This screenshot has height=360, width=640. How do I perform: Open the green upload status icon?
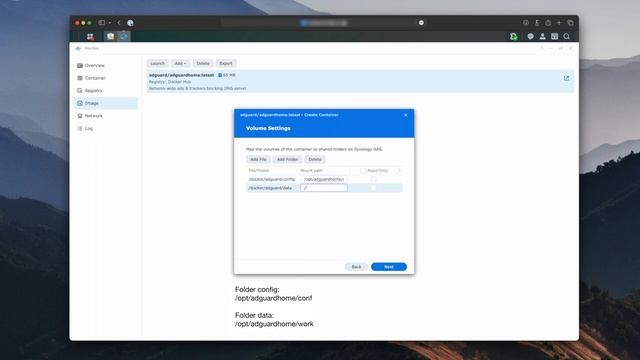point(513,36)
